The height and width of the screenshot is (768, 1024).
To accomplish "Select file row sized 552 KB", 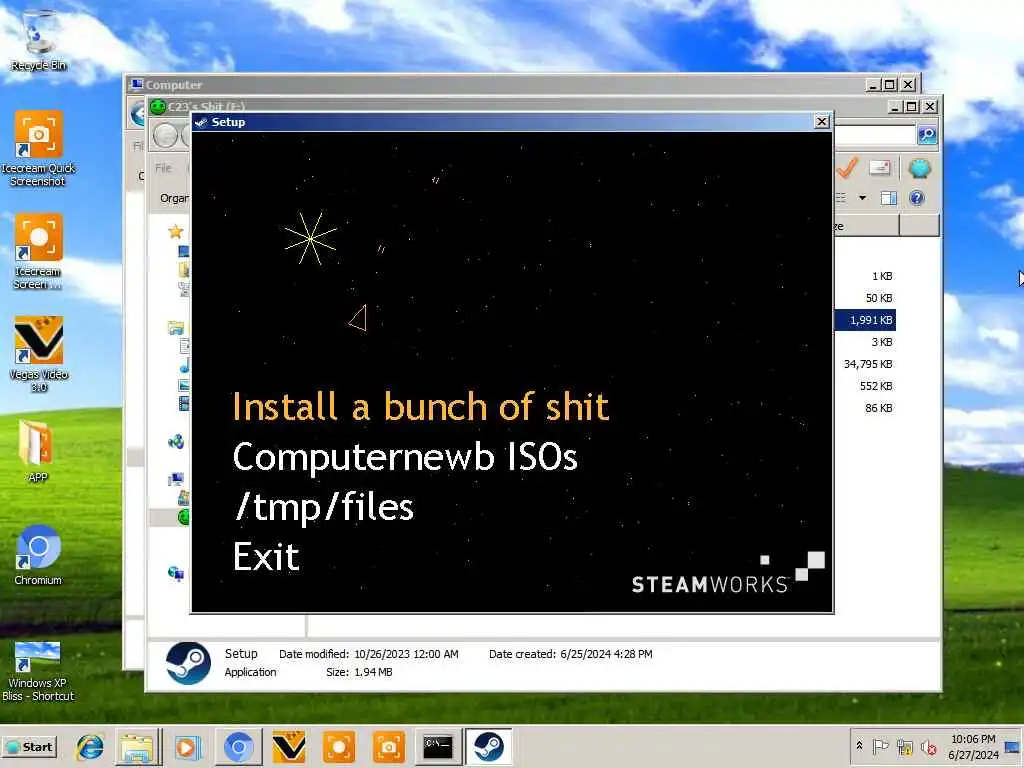I will click(x=876, y=386).
